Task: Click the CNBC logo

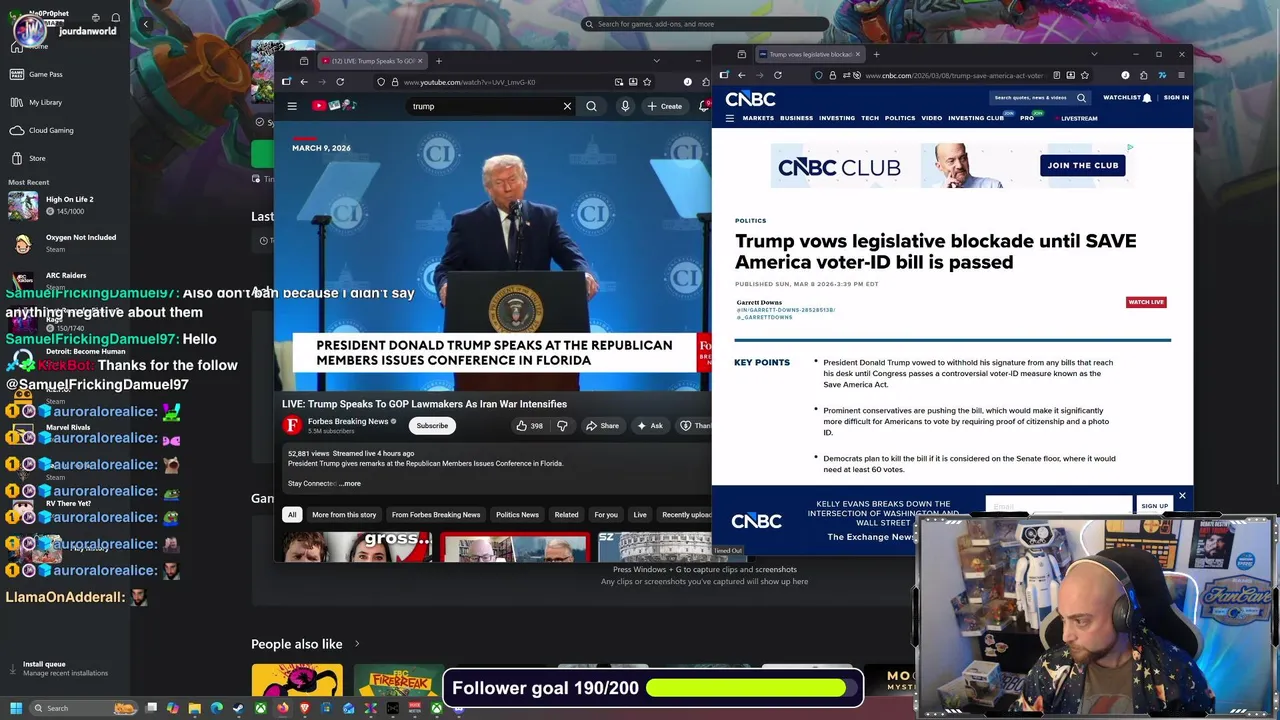Action: click(750, 99)
